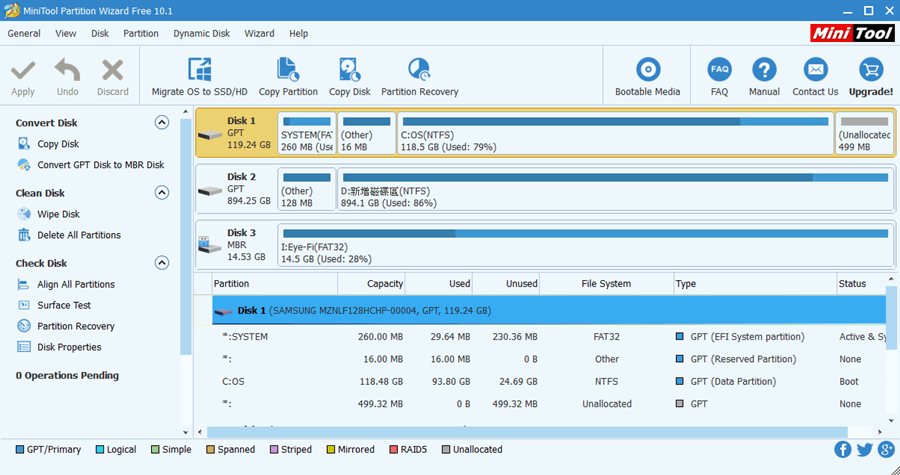Screen dimensions: 900x475
Task: Click the RAID5 legend color swatch
Action: (393, 450)
